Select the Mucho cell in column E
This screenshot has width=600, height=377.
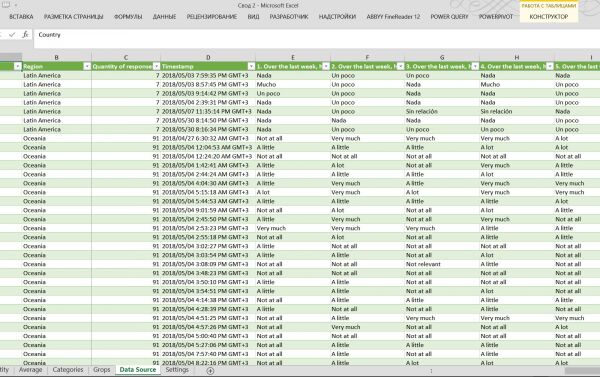[293, 85]
